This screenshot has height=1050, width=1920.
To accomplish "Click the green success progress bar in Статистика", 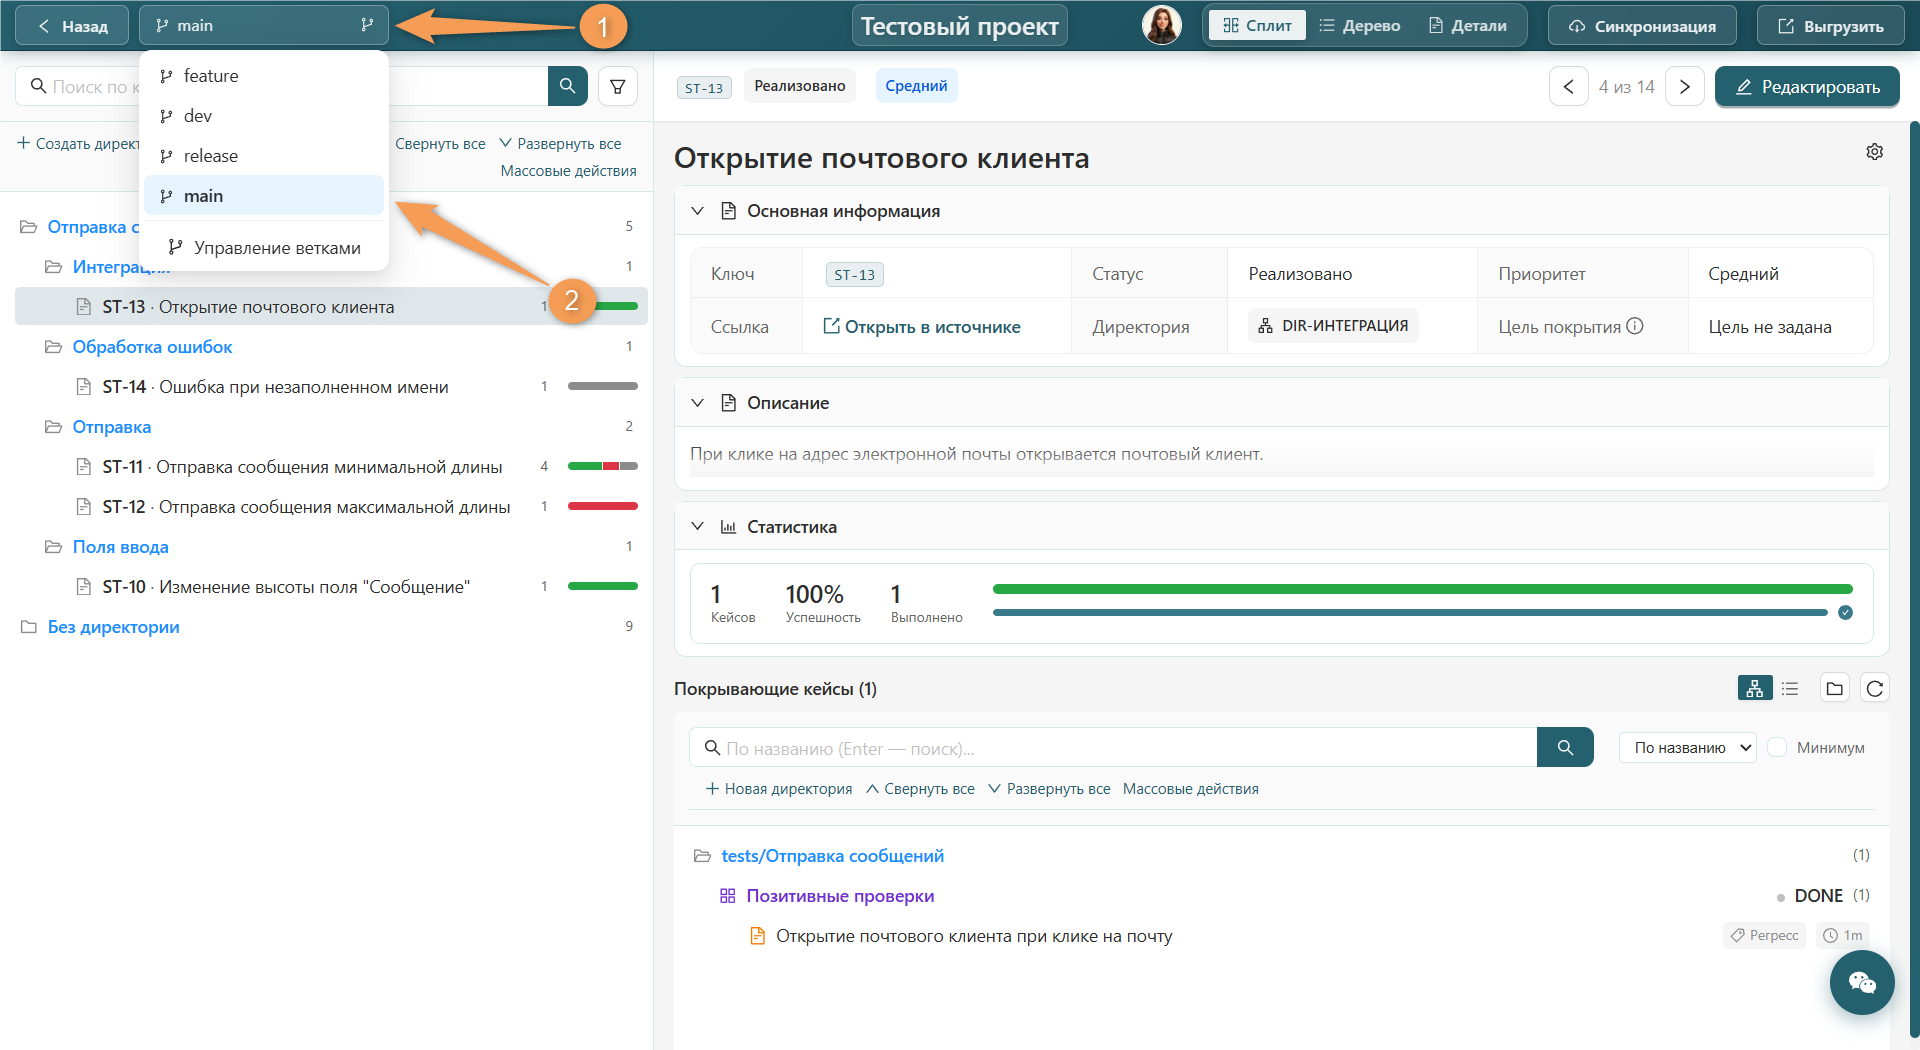I will pos(1422,589).
